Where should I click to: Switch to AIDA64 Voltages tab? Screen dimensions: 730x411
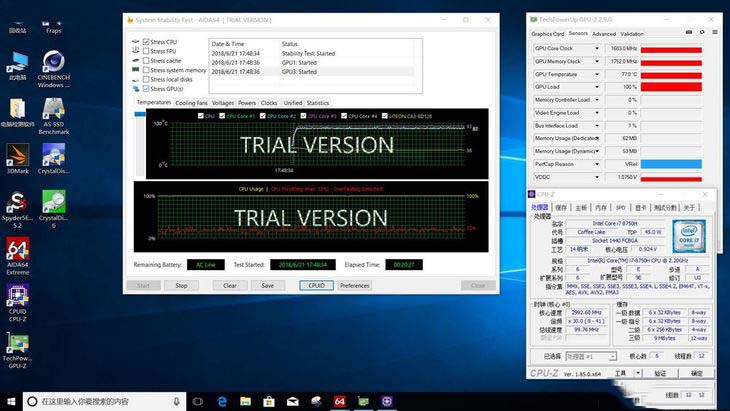pyautogui.click(x=223, y=103)
